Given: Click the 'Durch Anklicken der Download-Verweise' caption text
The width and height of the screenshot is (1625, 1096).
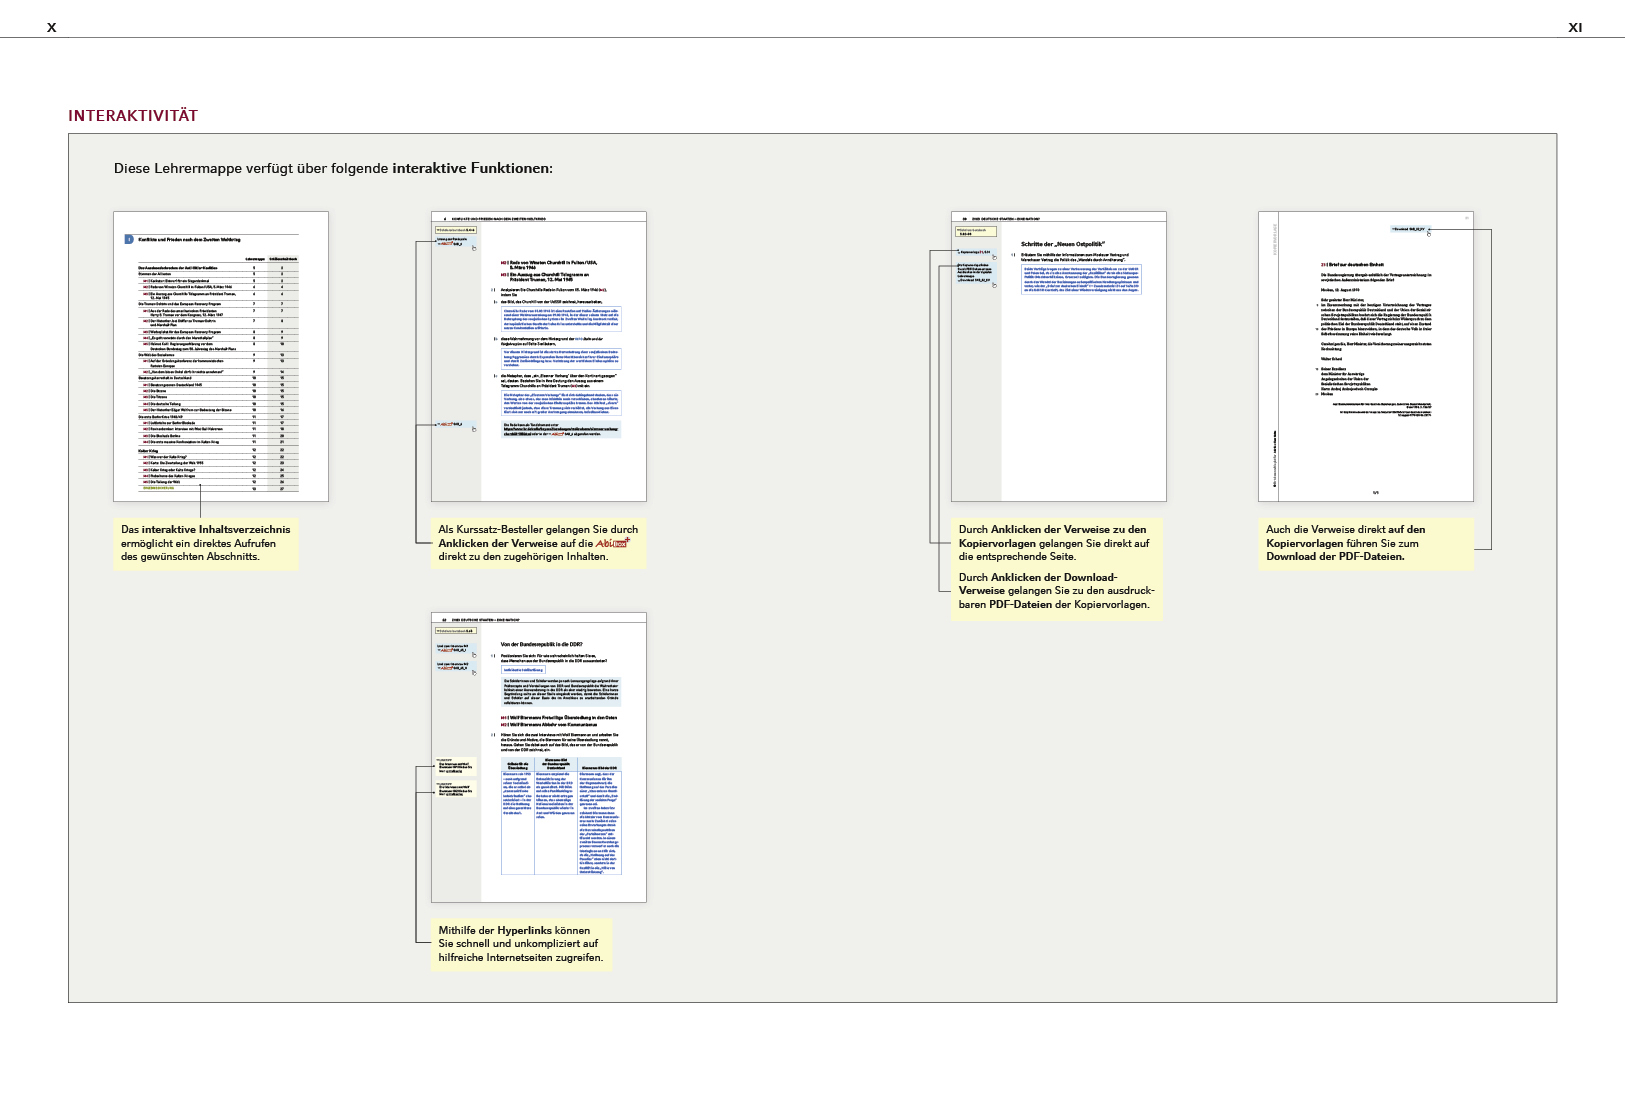Looking at the screenshot, I should (1056, 591).
